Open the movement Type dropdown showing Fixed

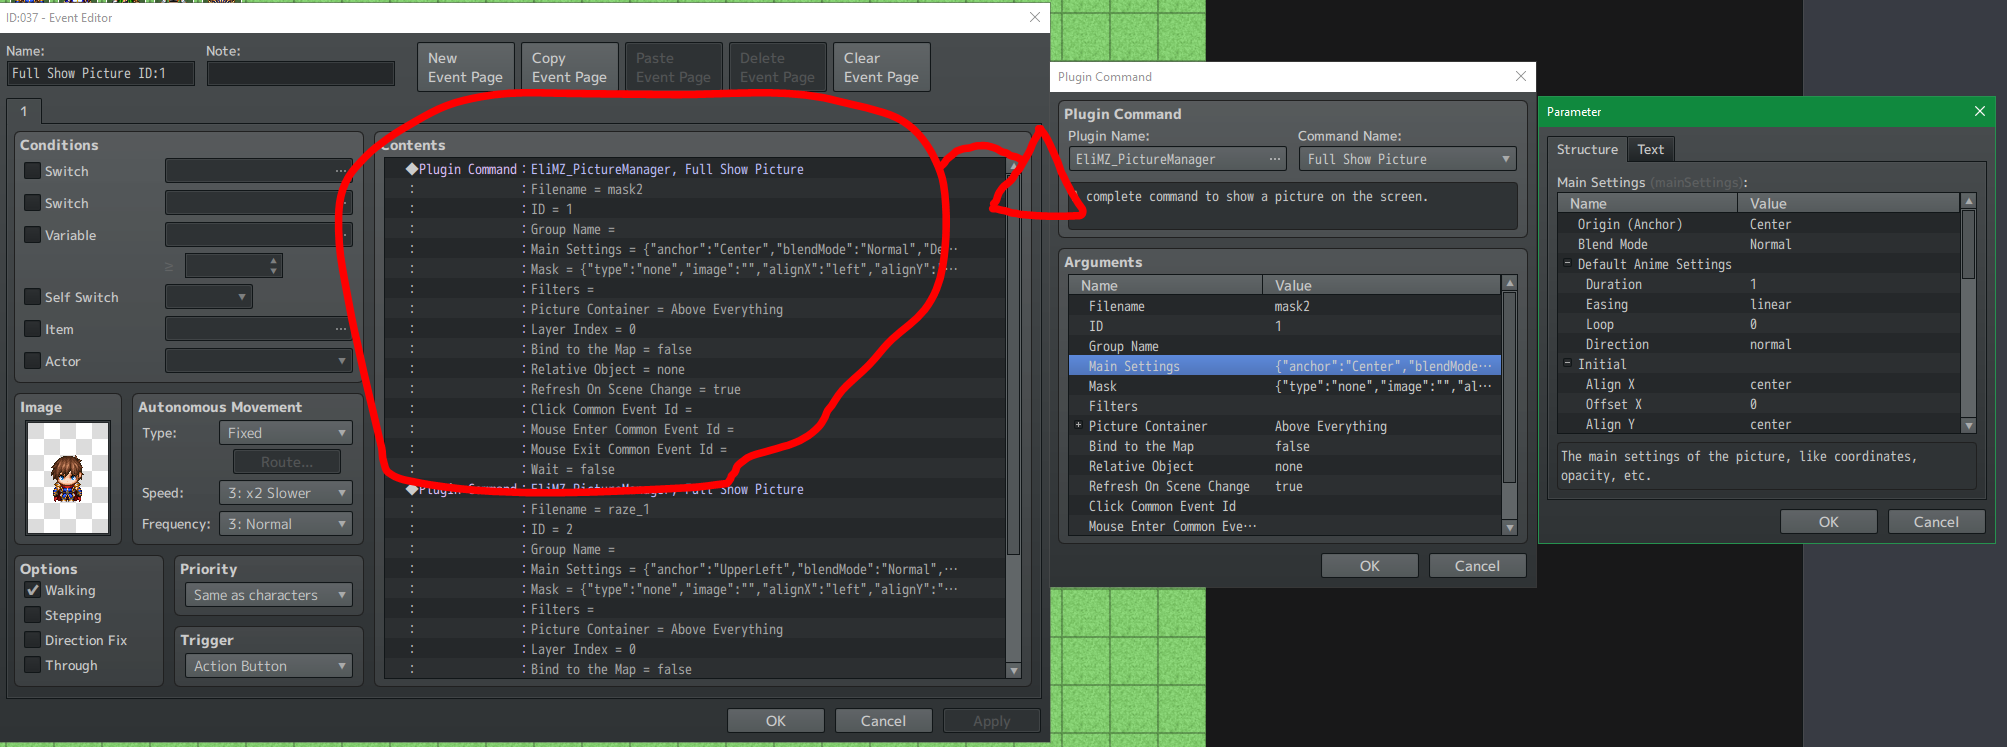click(285, 433)
